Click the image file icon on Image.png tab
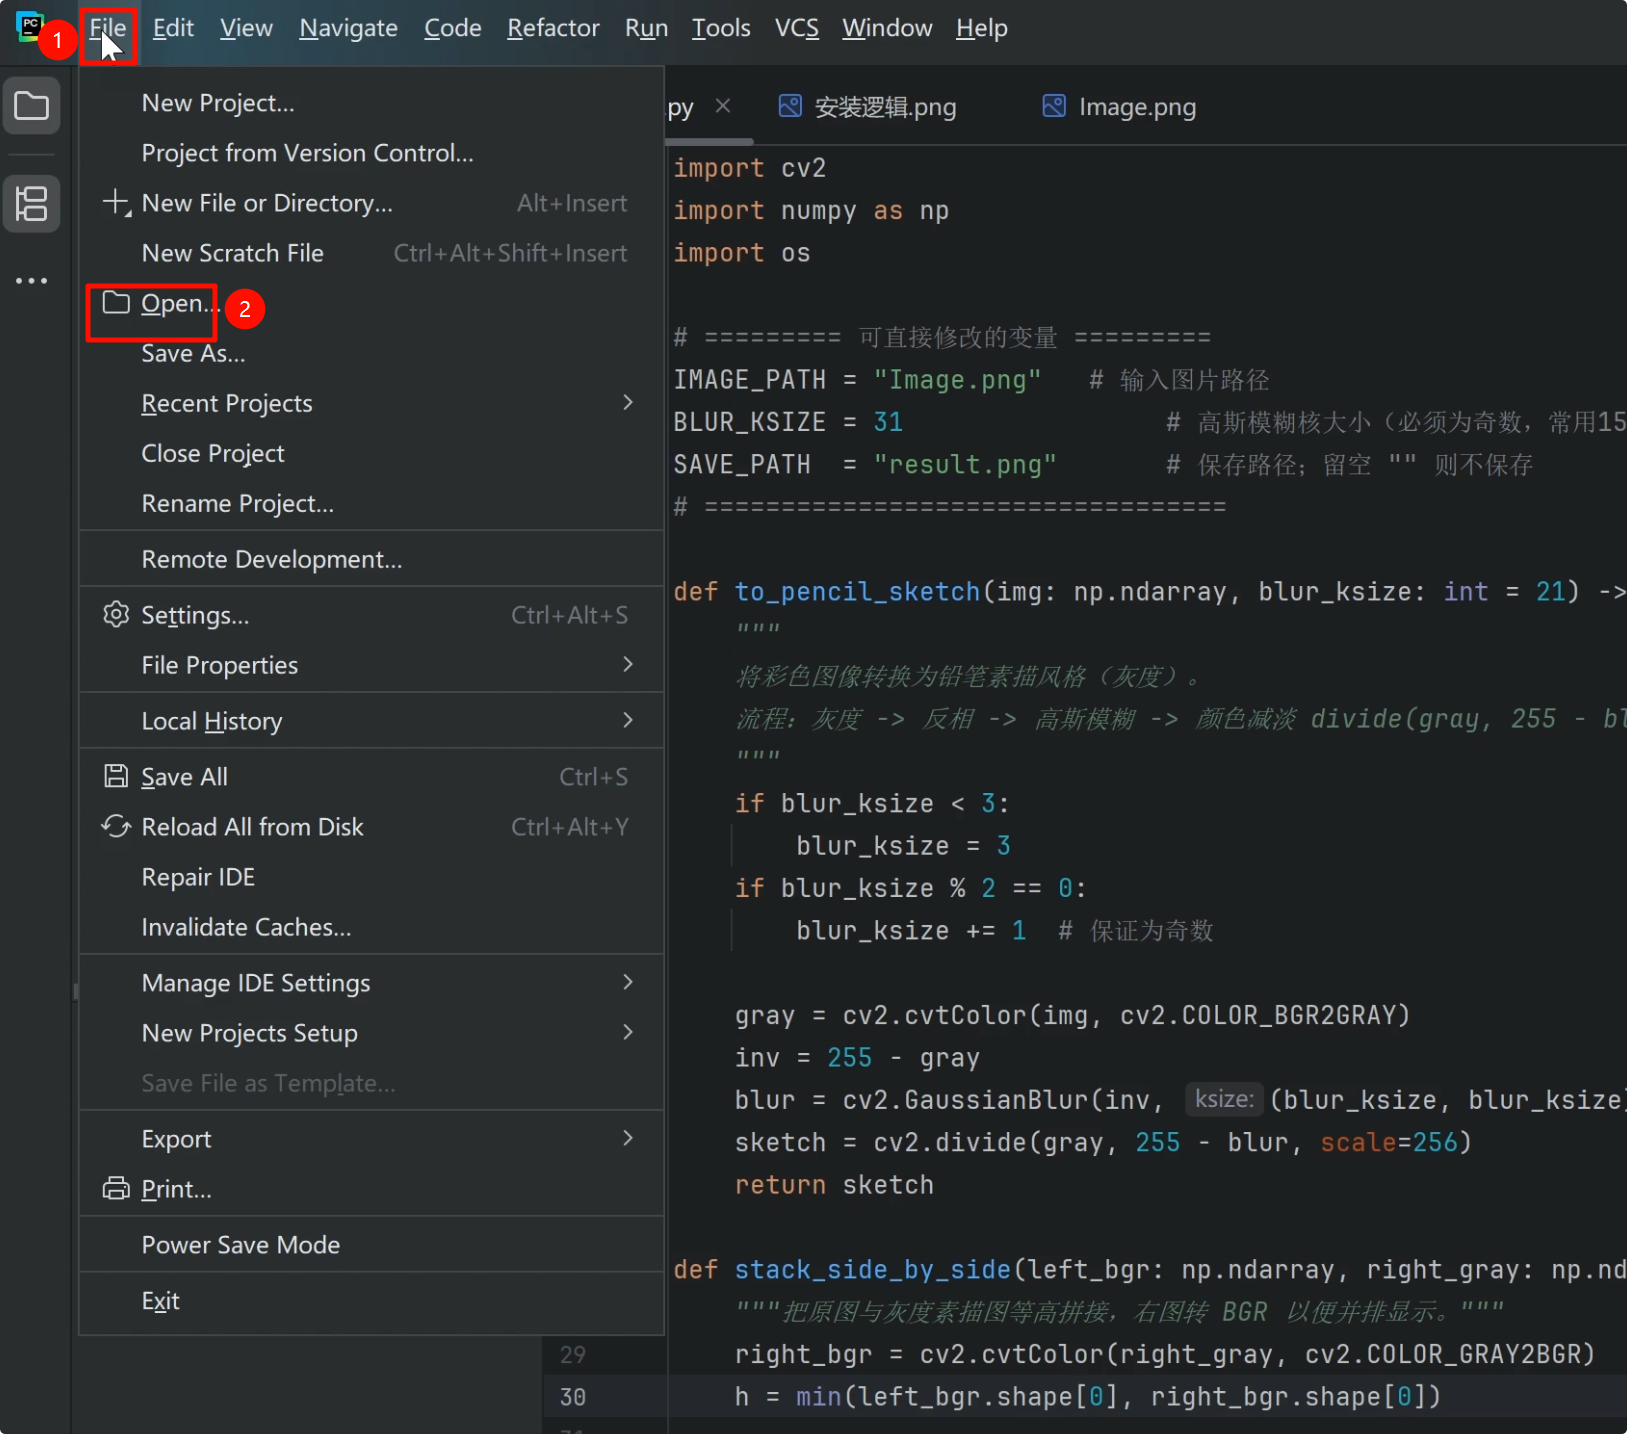The width and height of the screenshot is (1627, 1434). [1054, 106]
